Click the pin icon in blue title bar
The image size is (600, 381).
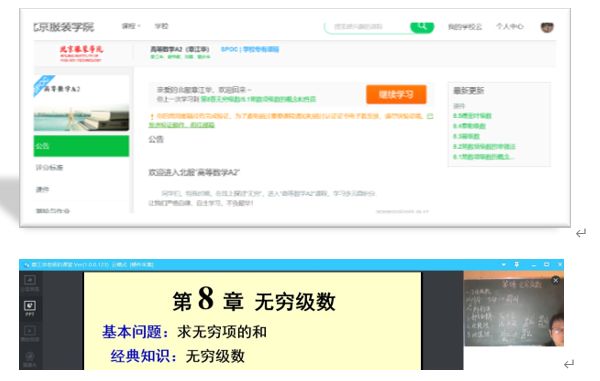point(517,265)
